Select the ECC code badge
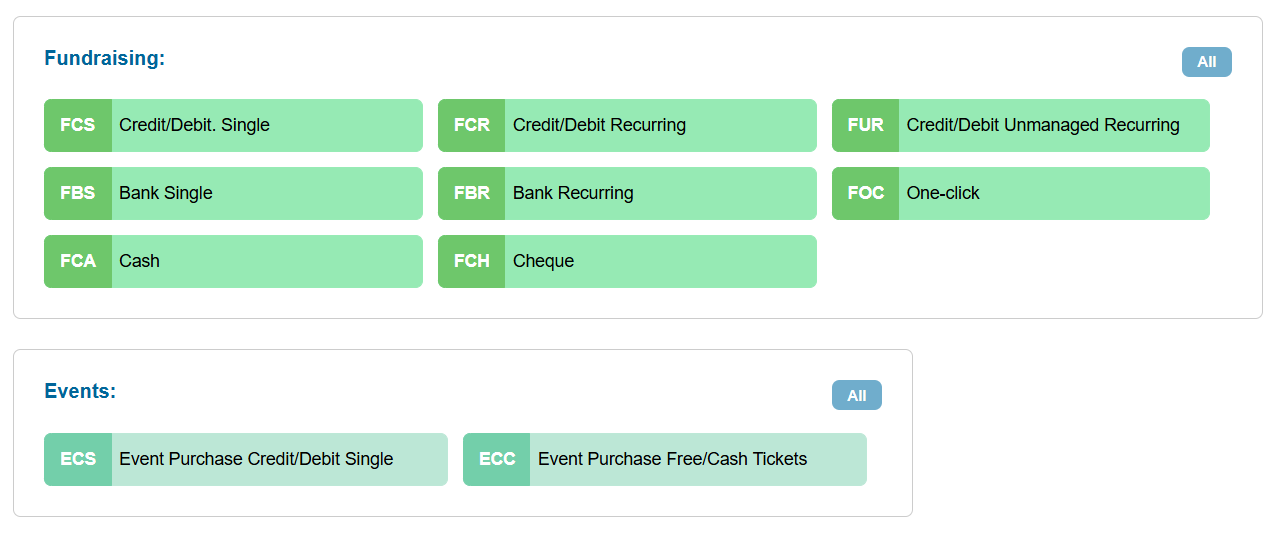 497,459
